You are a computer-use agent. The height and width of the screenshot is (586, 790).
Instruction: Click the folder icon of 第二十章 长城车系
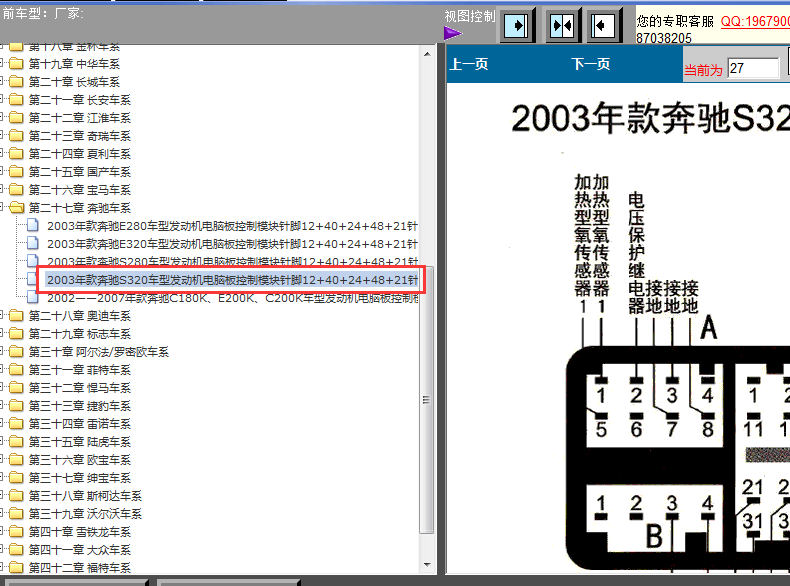click(x=17, y=82)
